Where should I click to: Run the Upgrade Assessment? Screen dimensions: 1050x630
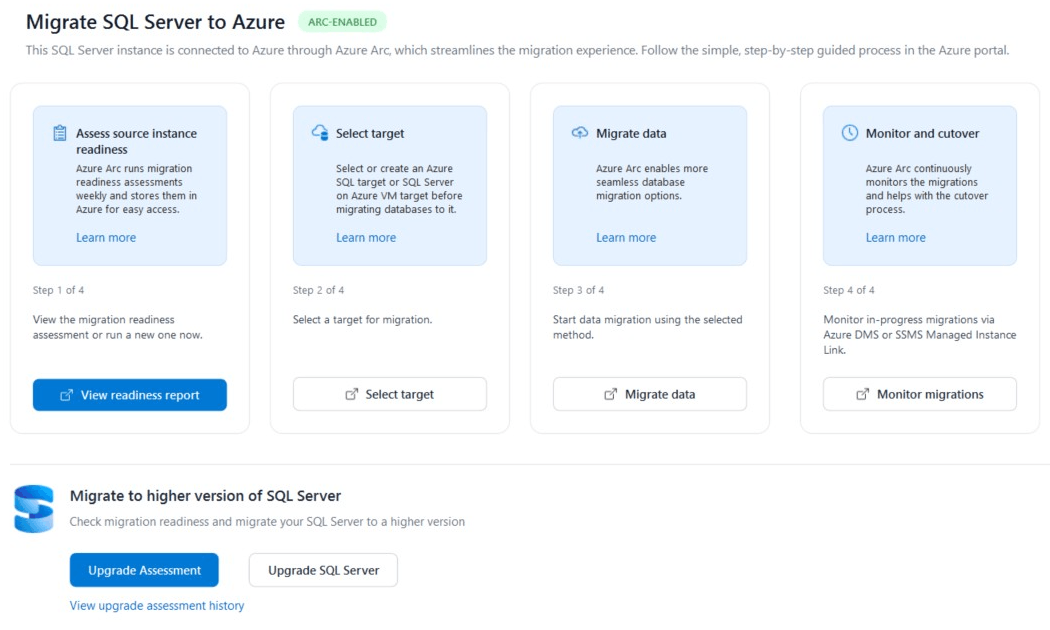[143, 569]
